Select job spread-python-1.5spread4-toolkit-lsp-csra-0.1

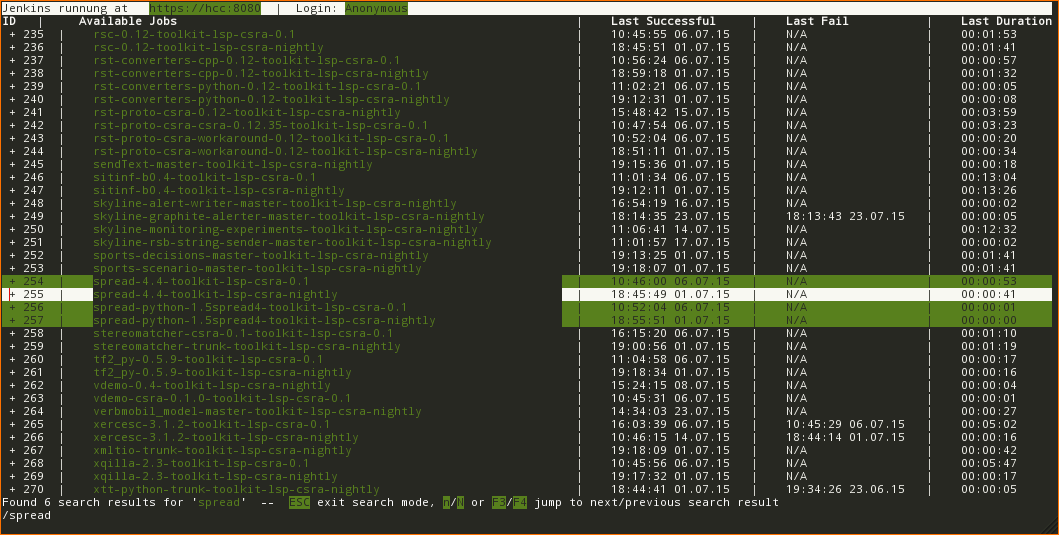250,308
